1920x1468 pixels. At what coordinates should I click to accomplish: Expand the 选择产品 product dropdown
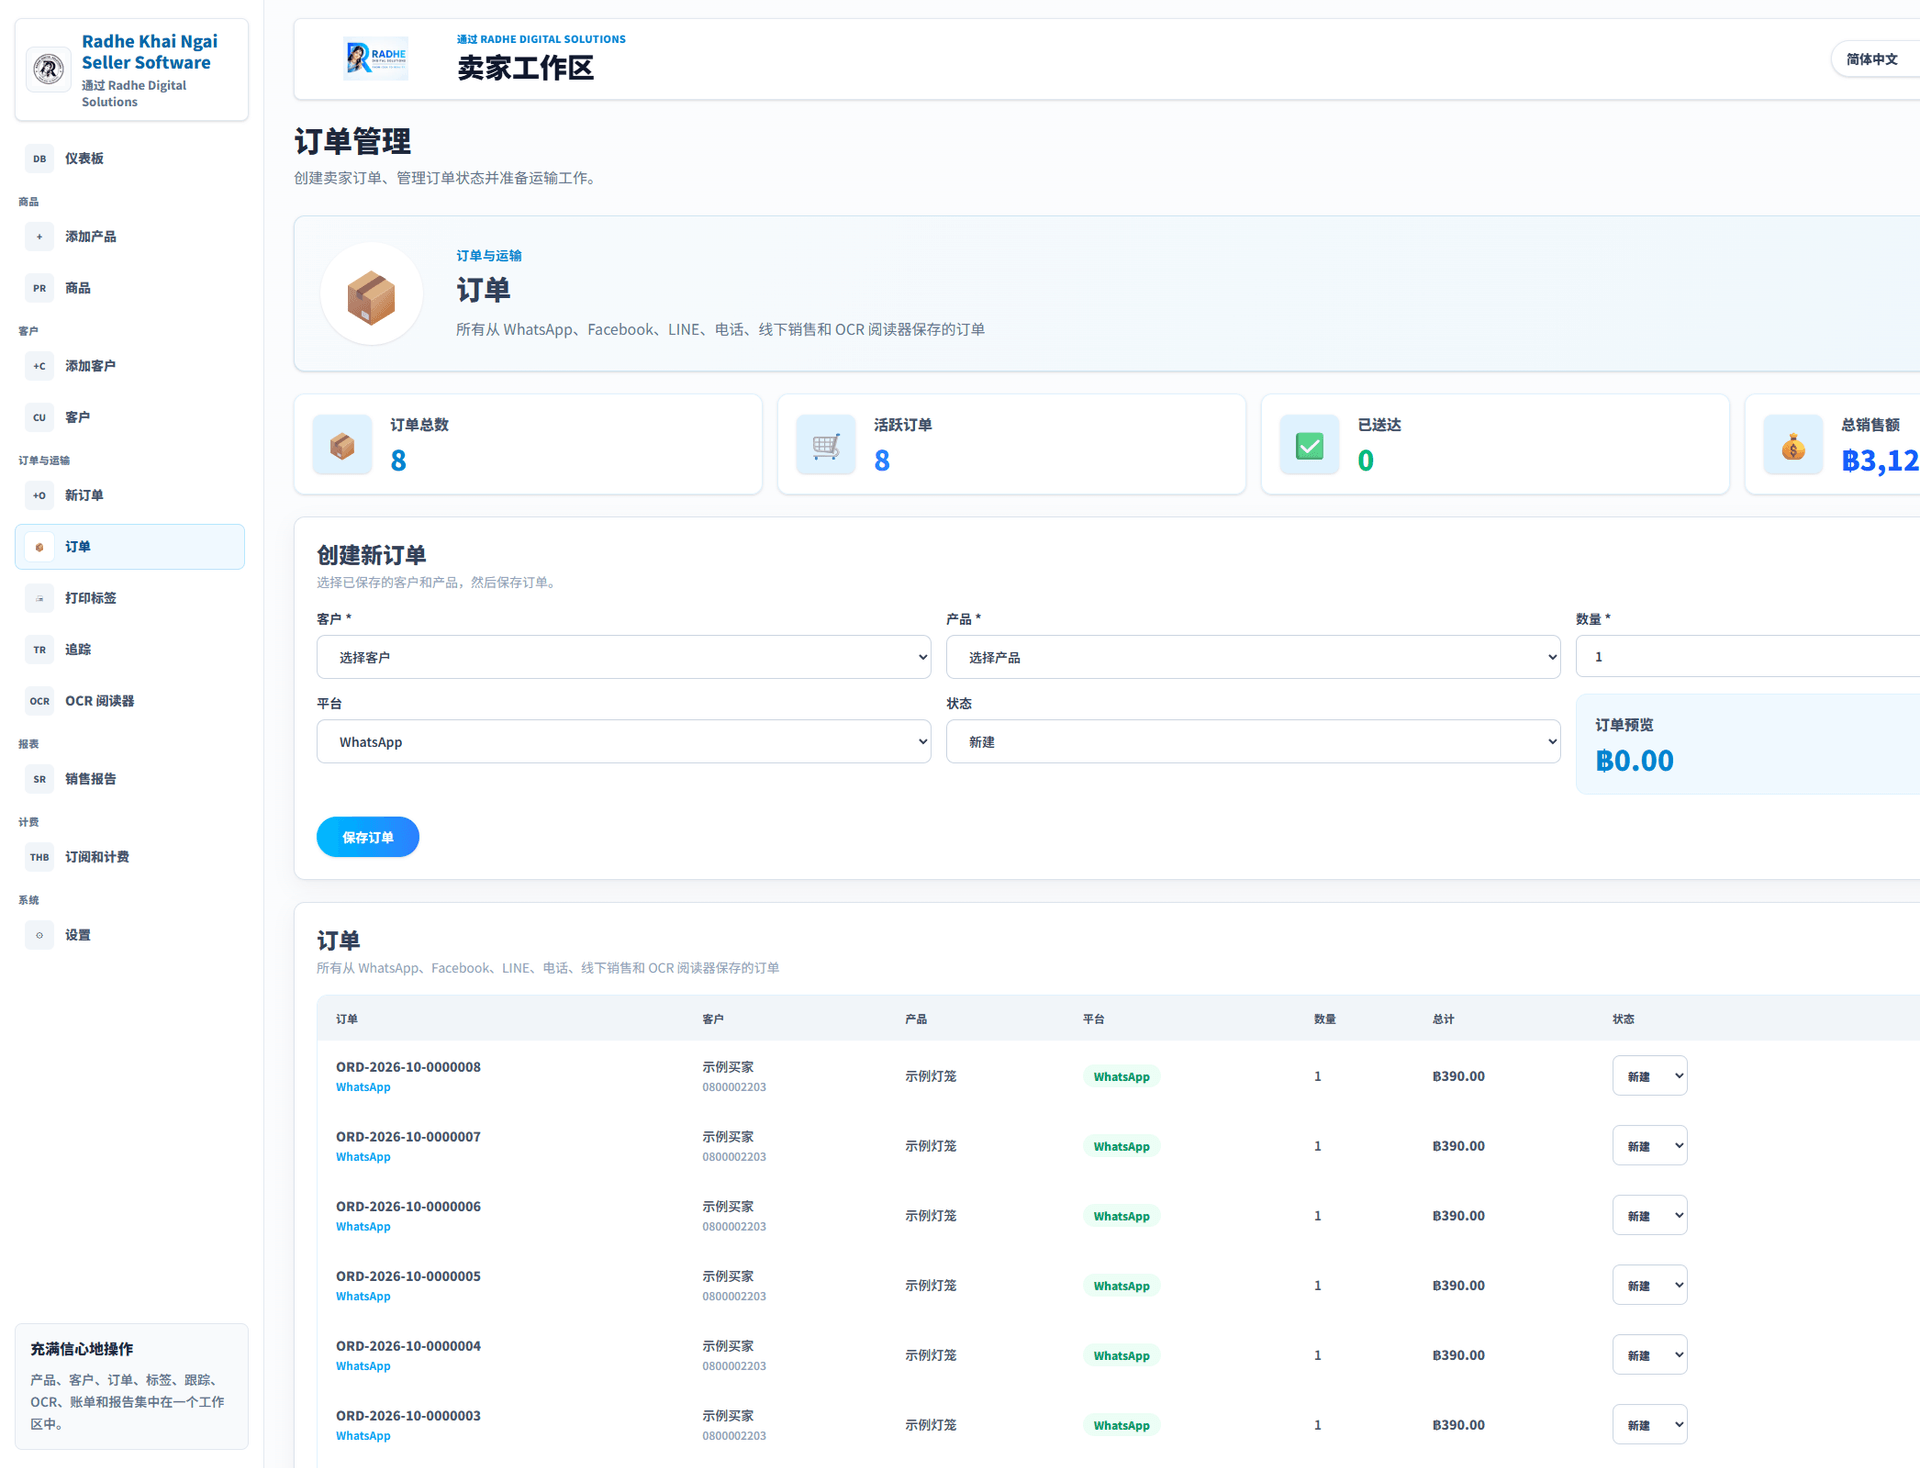(x=1253, y=657)
